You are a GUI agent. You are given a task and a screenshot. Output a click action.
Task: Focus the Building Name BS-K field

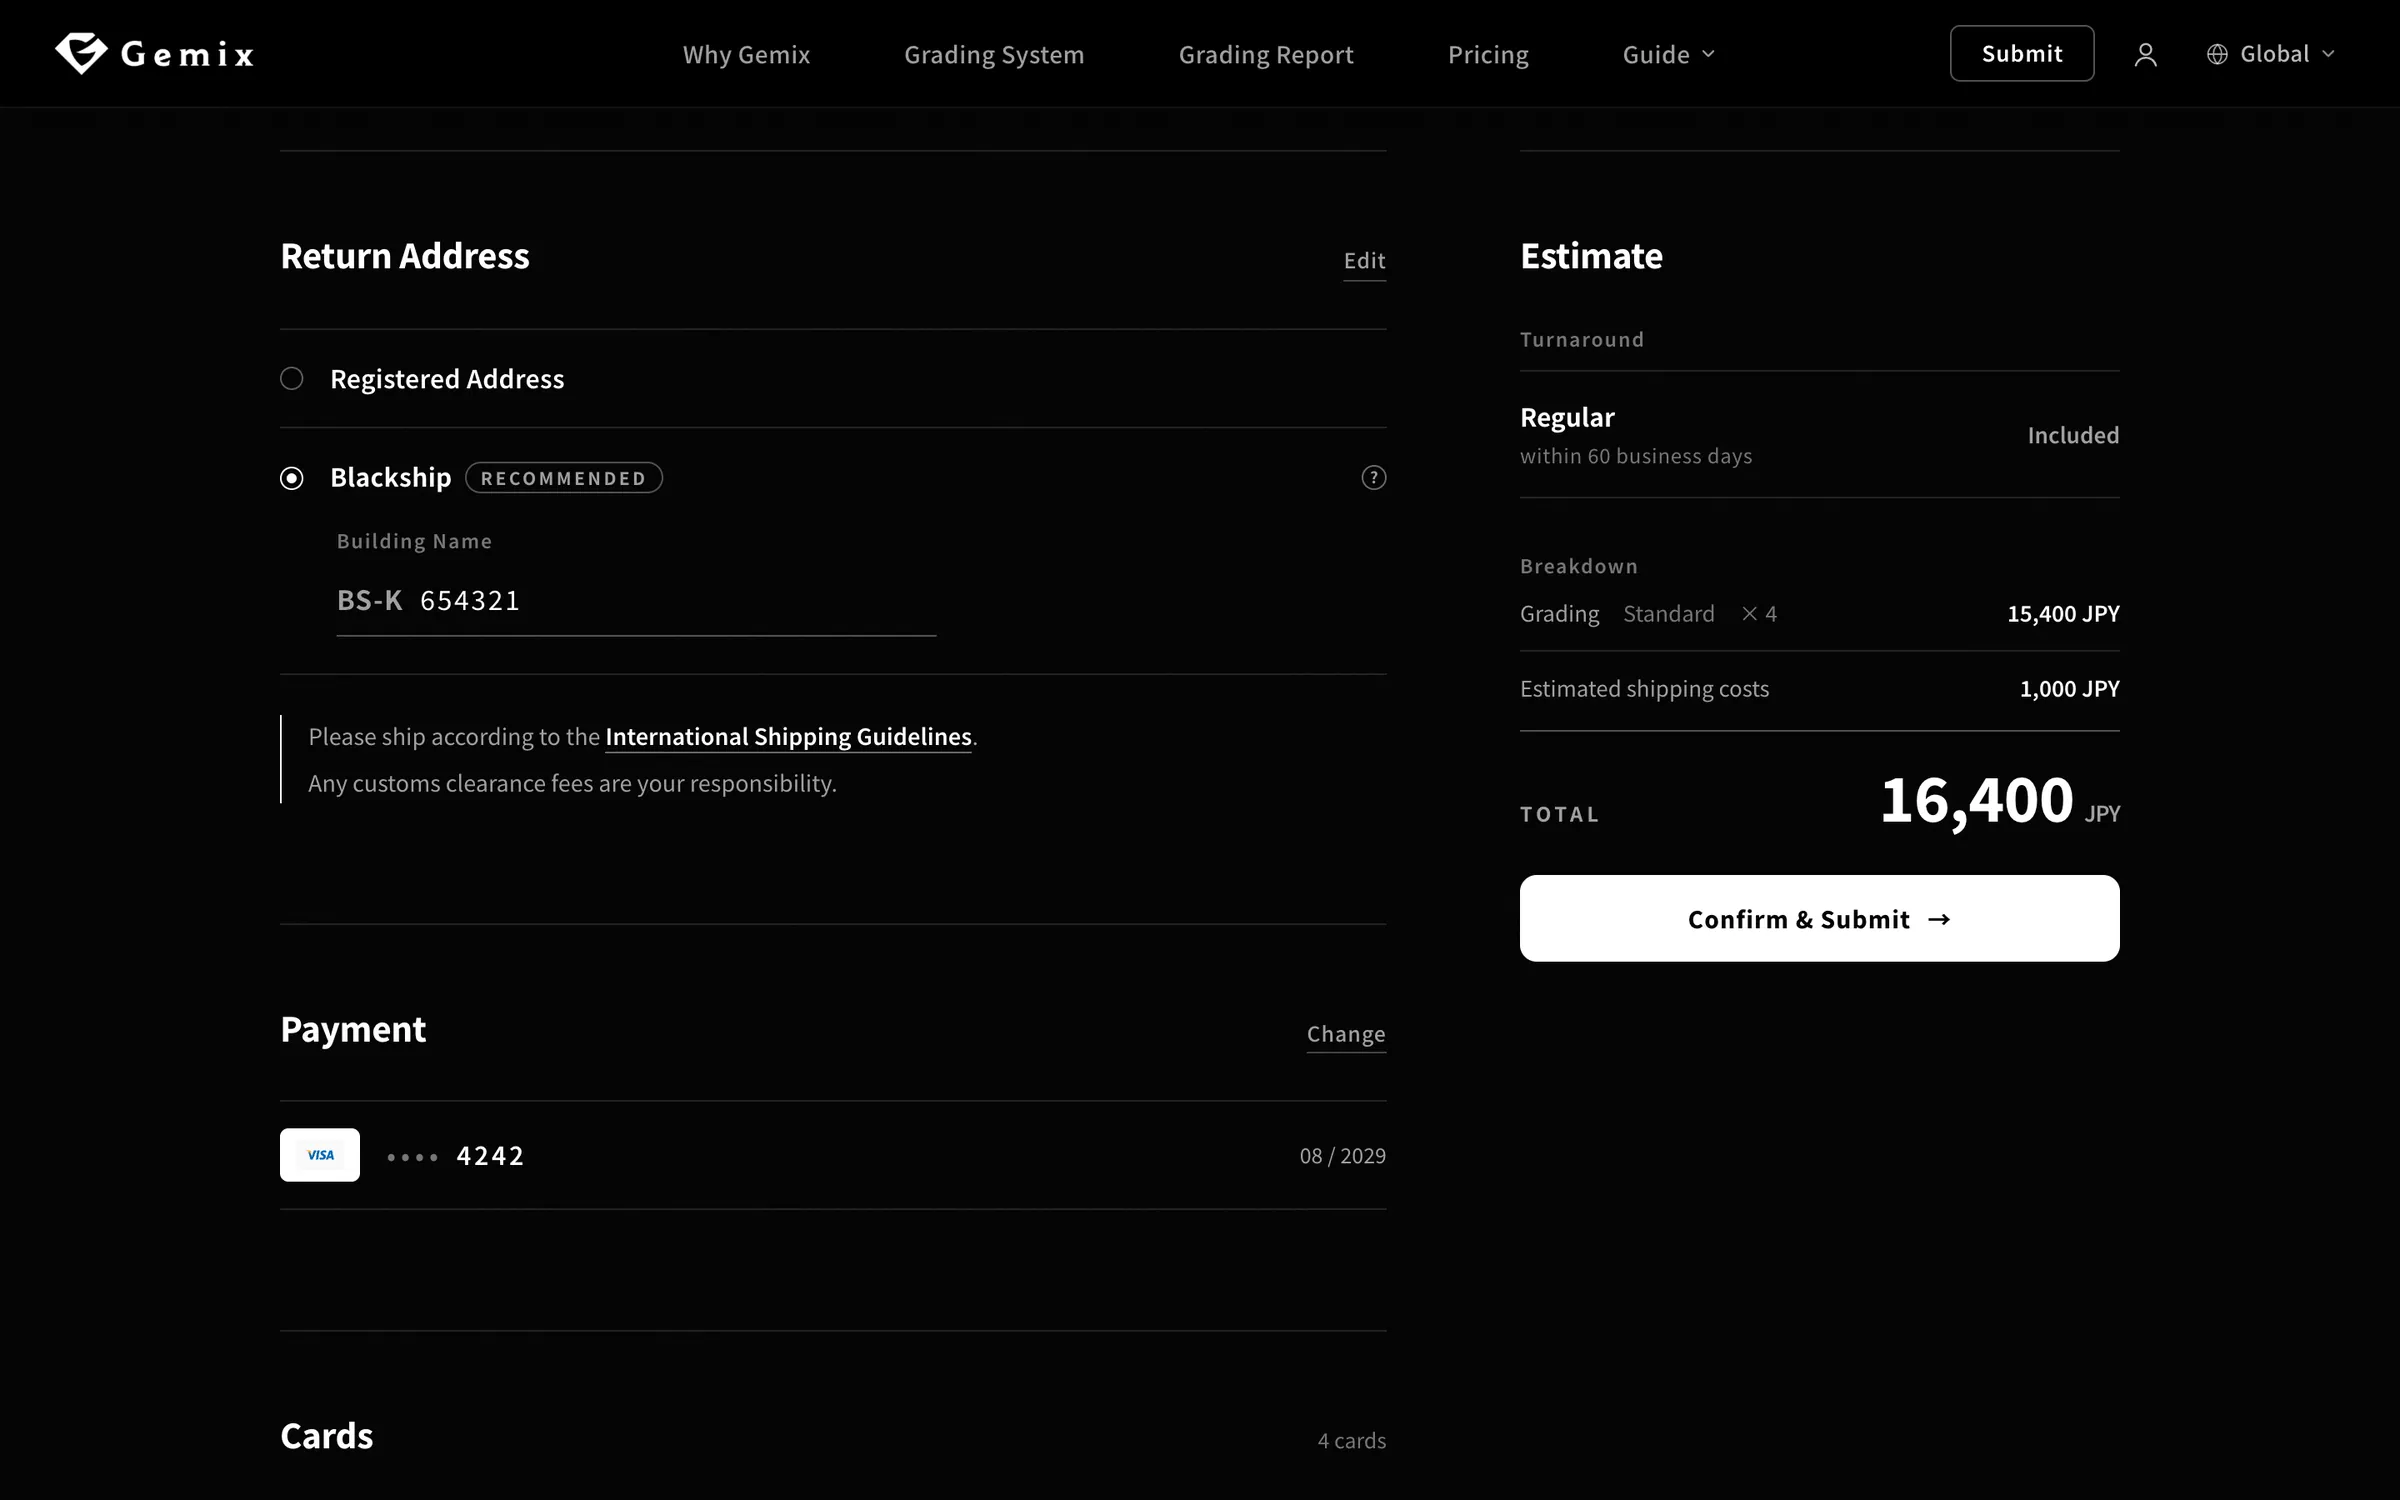[636, 601]
